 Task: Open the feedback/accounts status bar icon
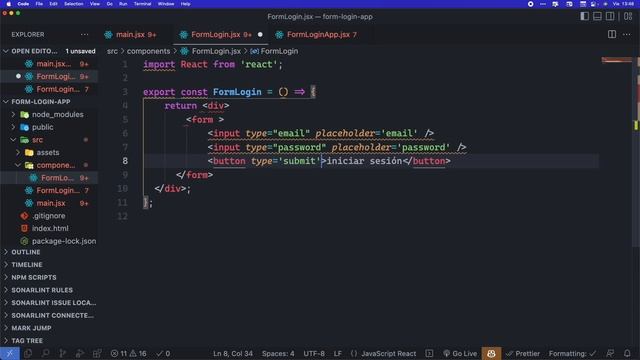(x=610, y=353)
